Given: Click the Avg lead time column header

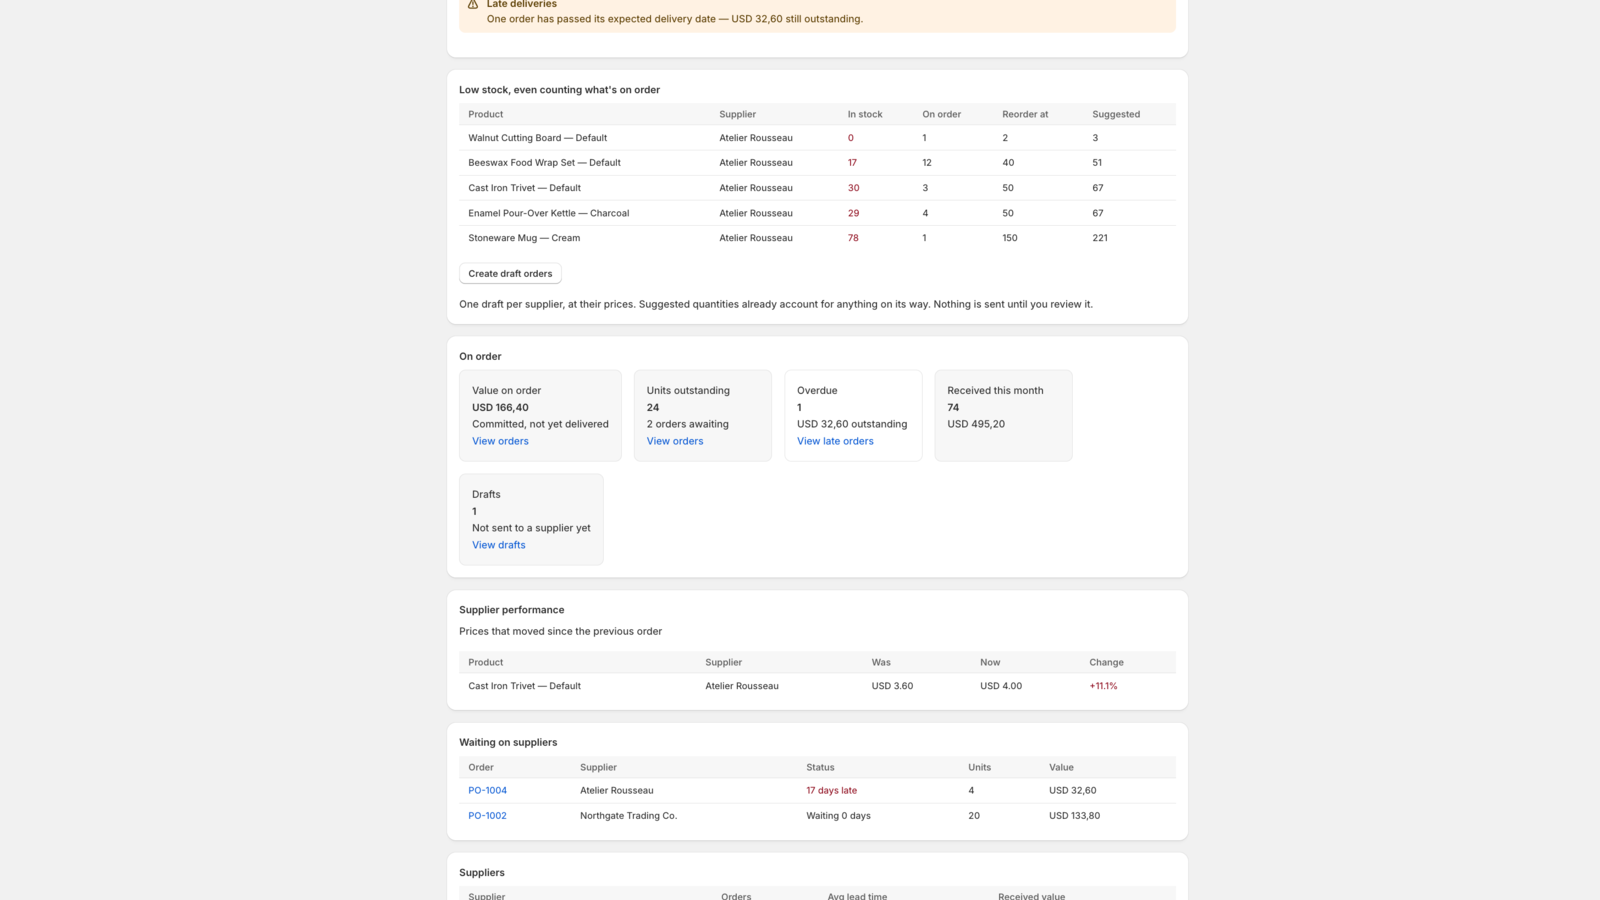Looking at the screenshot, I should tap(857, 896).
